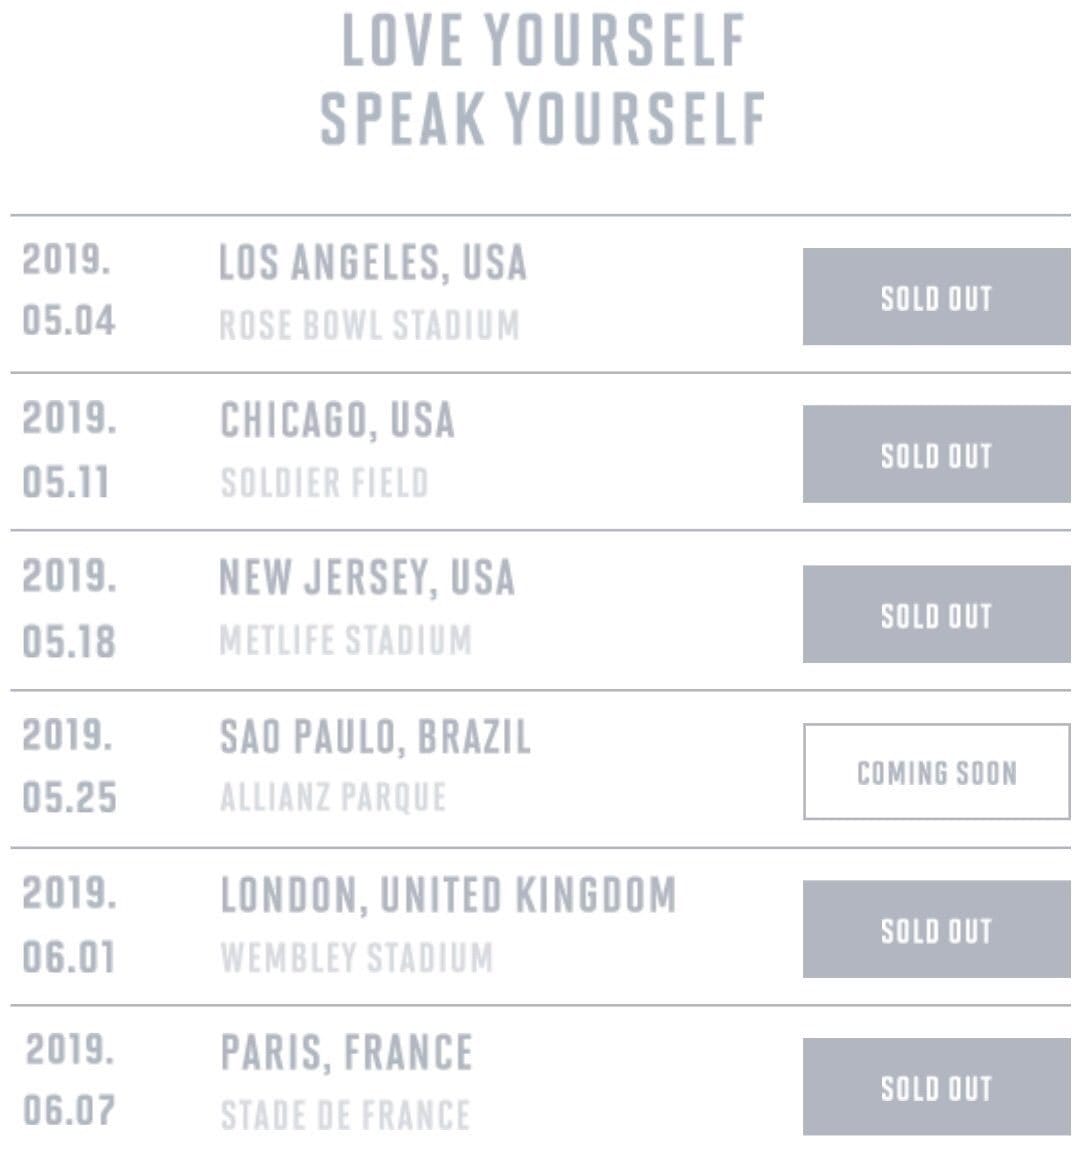Click the Paris SOLD OUT button
The height and width of the screenshot is (1159, 1080).
coord(937,1087)
